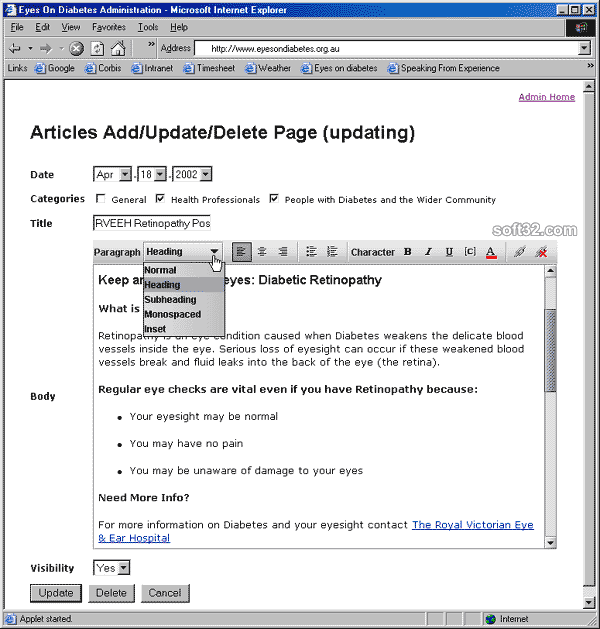
Task: Click the insert hyperlink icon
Action: coord(520,252)
